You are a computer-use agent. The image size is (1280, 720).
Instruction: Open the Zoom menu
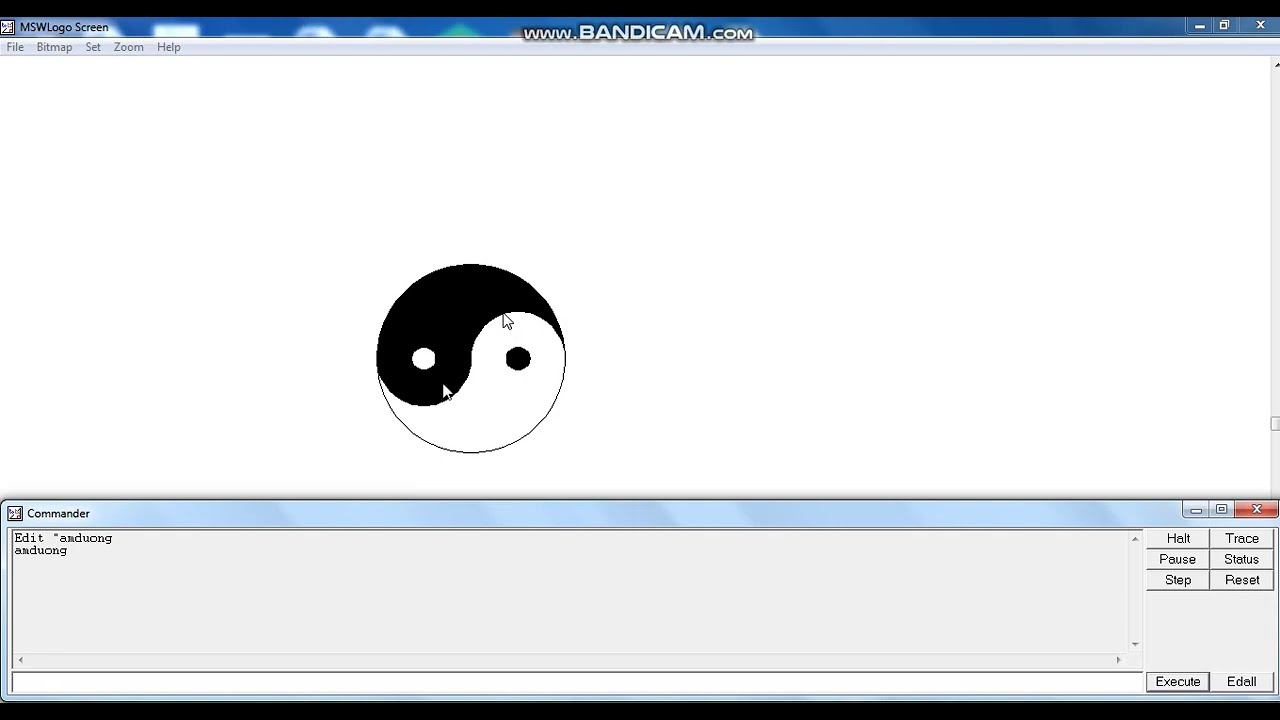coord(128,47)
